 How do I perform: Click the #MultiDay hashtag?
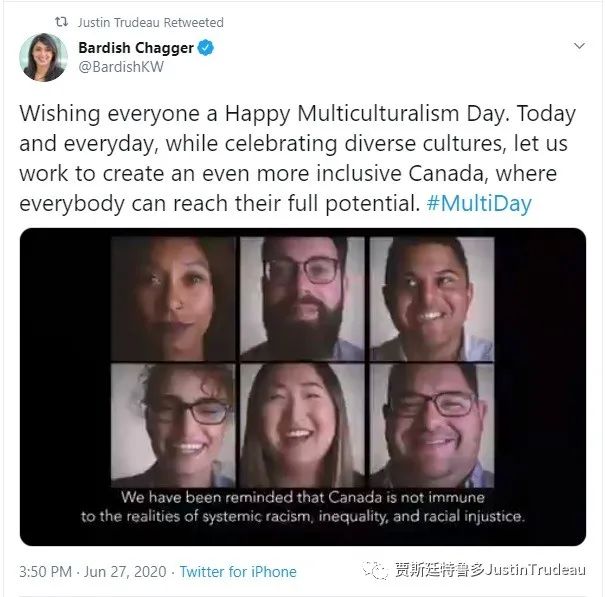(479, 203)
